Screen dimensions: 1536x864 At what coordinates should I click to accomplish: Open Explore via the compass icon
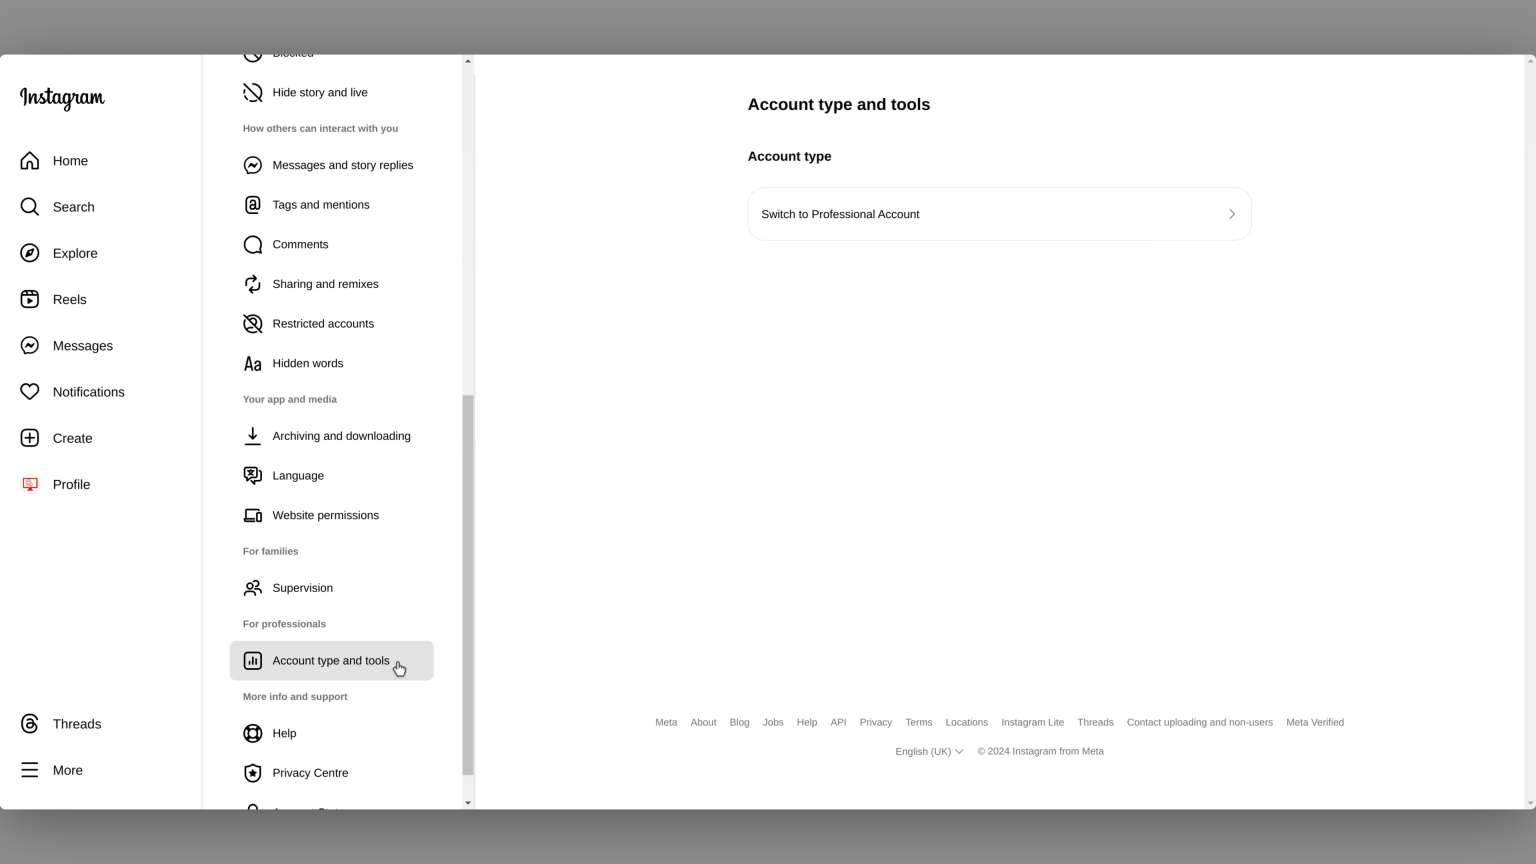(x=30, y=253)
